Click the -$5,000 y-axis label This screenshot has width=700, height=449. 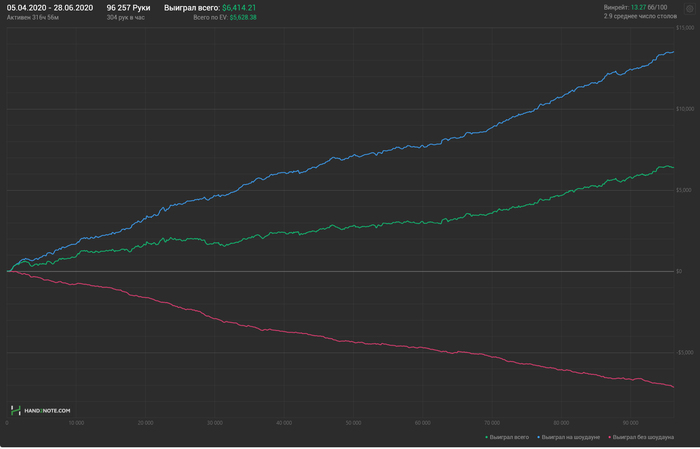(x=685, y=353)
